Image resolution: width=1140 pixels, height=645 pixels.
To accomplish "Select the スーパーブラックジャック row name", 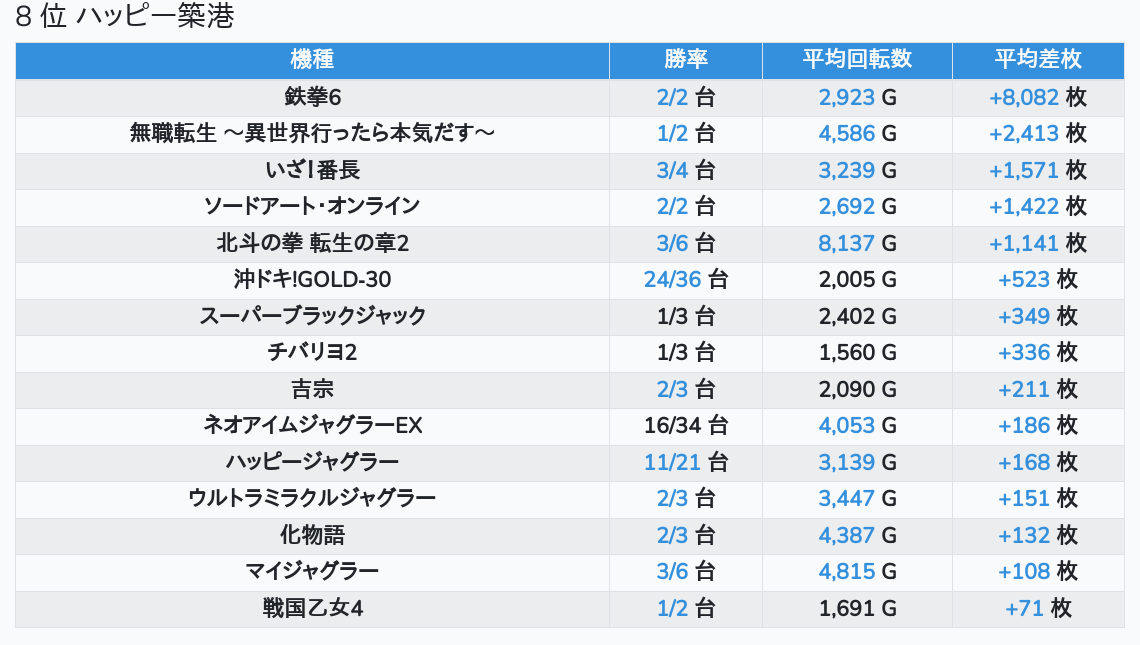I will [x=312, y=316].
